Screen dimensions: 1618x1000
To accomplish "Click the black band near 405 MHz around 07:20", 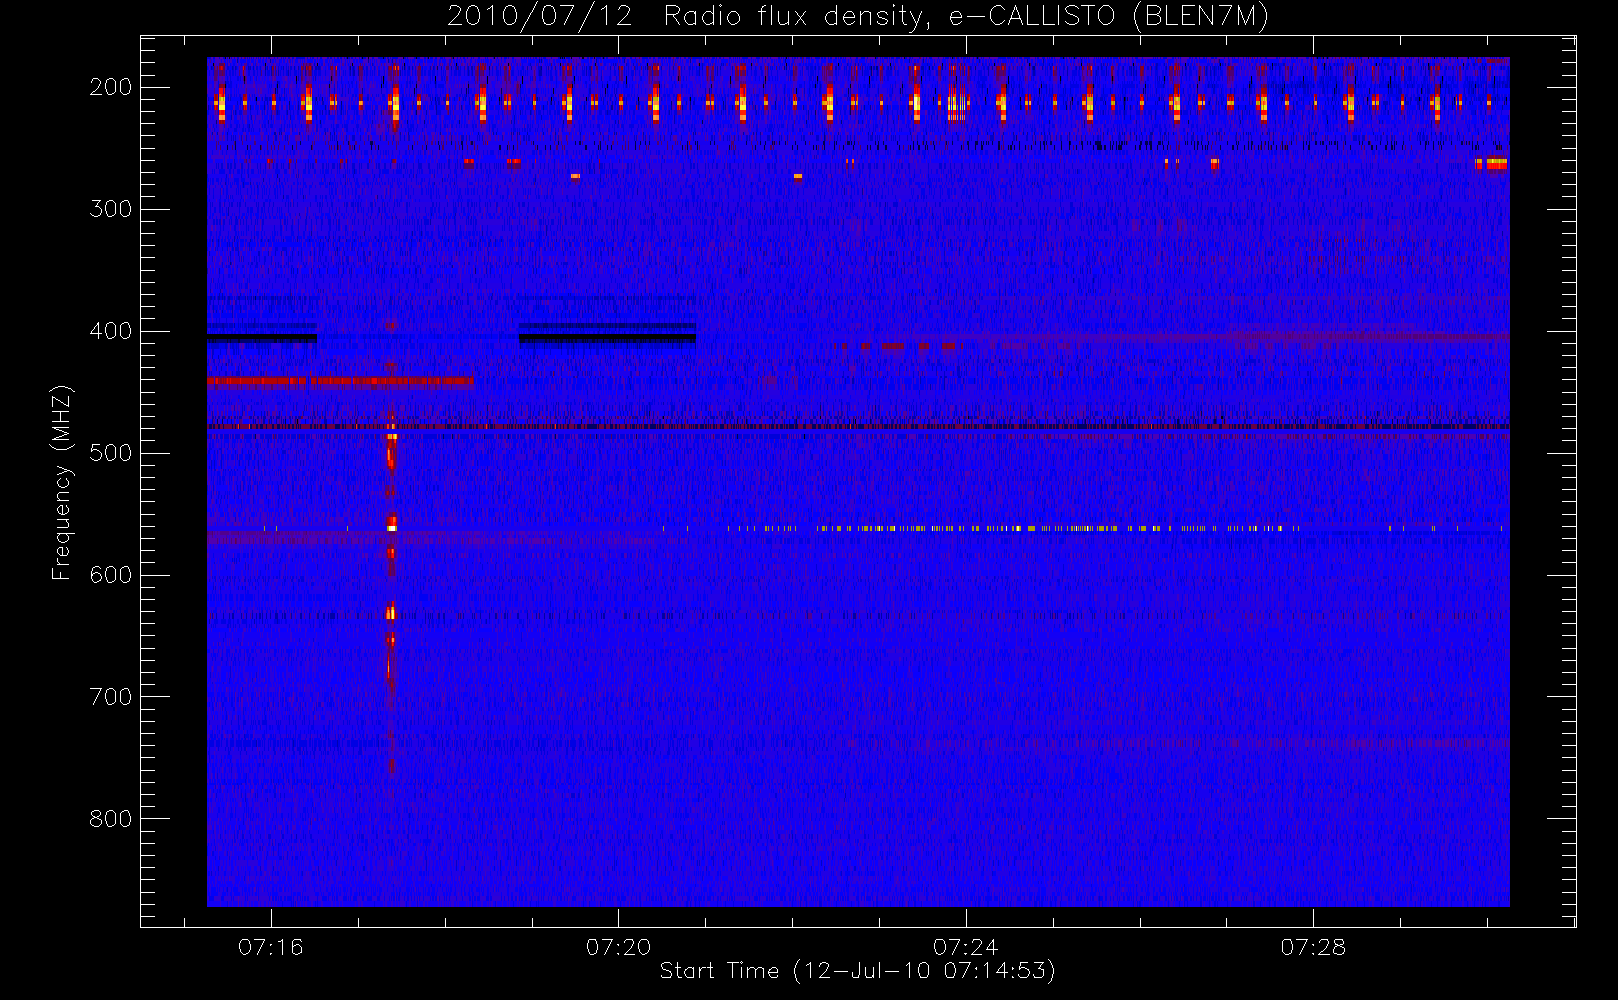I will click(607, 337).
